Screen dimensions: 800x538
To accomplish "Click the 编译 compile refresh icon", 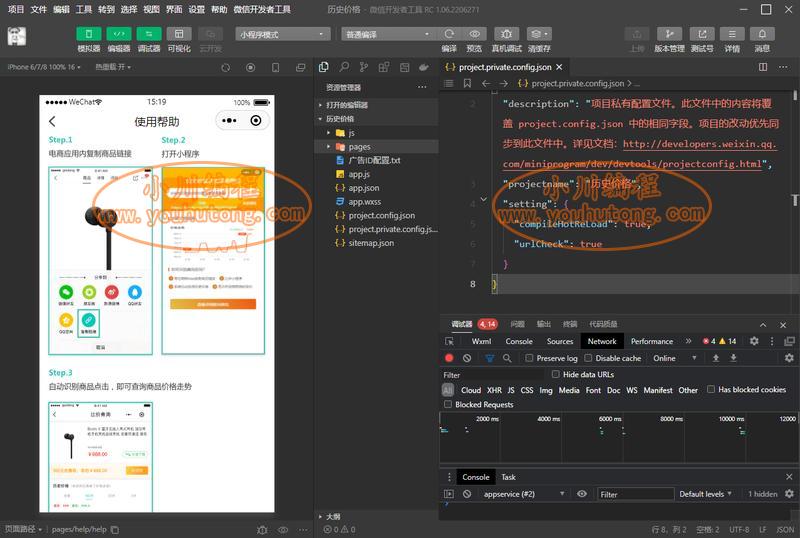I will click(449, 34).
